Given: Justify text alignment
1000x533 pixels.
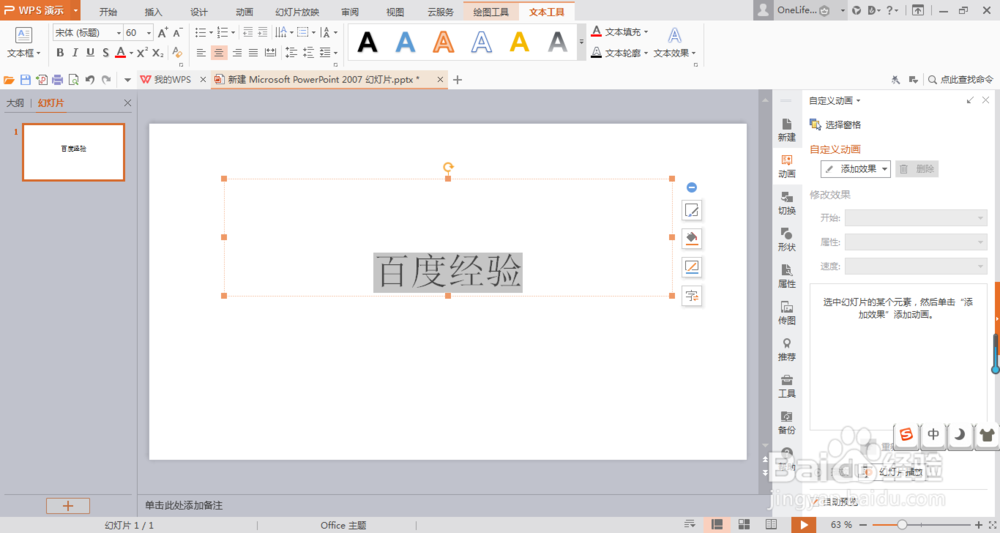Looking at the screenshot, I should 253,53.
